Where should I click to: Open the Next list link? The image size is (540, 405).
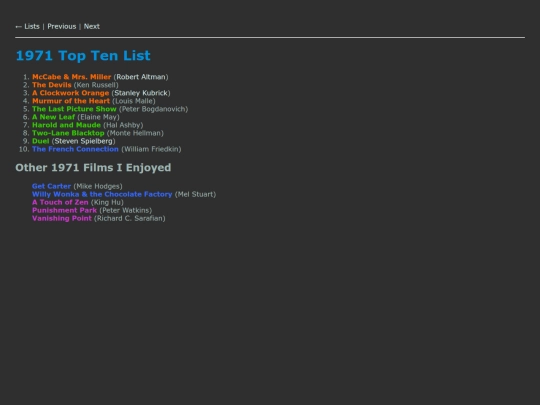click(x=92, y=27)
